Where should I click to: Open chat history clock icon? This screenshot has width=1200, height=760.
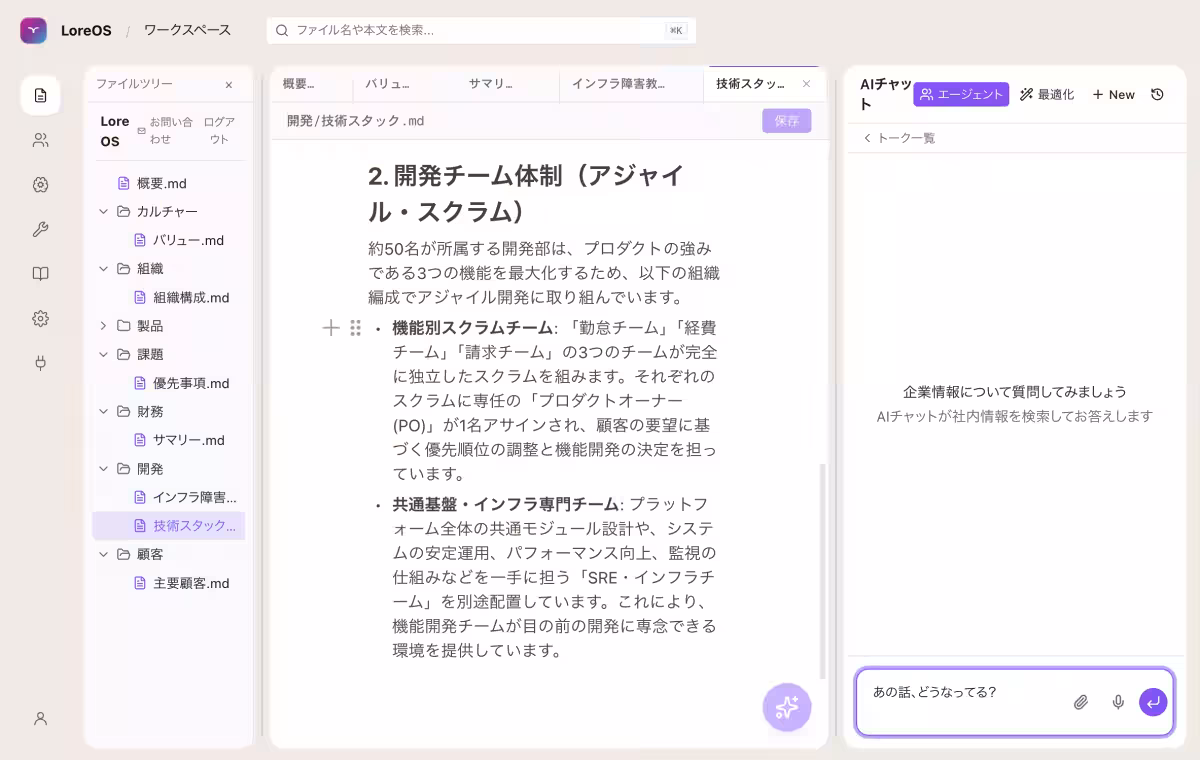coord(1157,94)
